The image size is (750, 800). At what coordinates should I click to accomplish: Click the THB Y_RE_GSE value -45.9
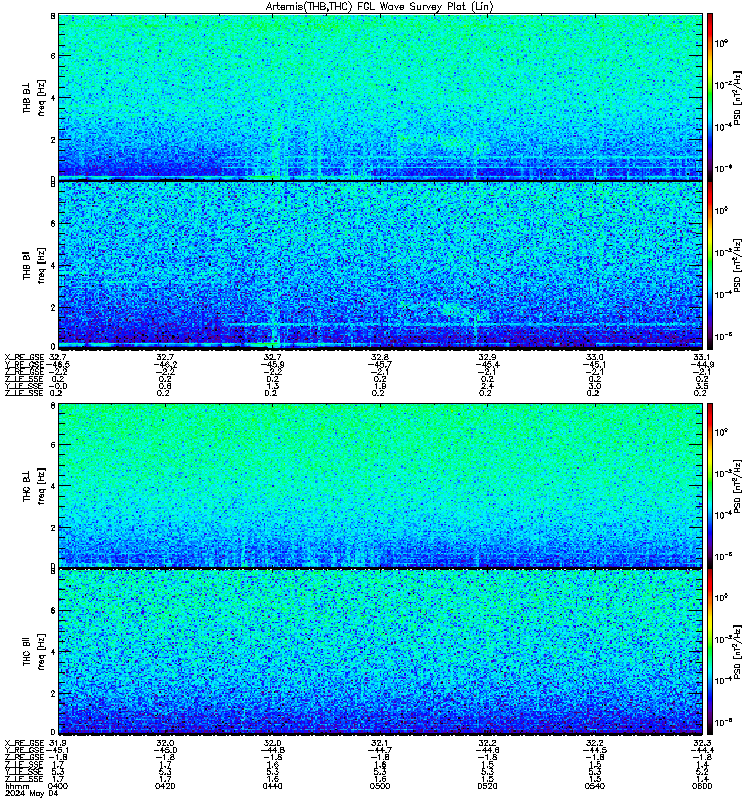(272, 364)
